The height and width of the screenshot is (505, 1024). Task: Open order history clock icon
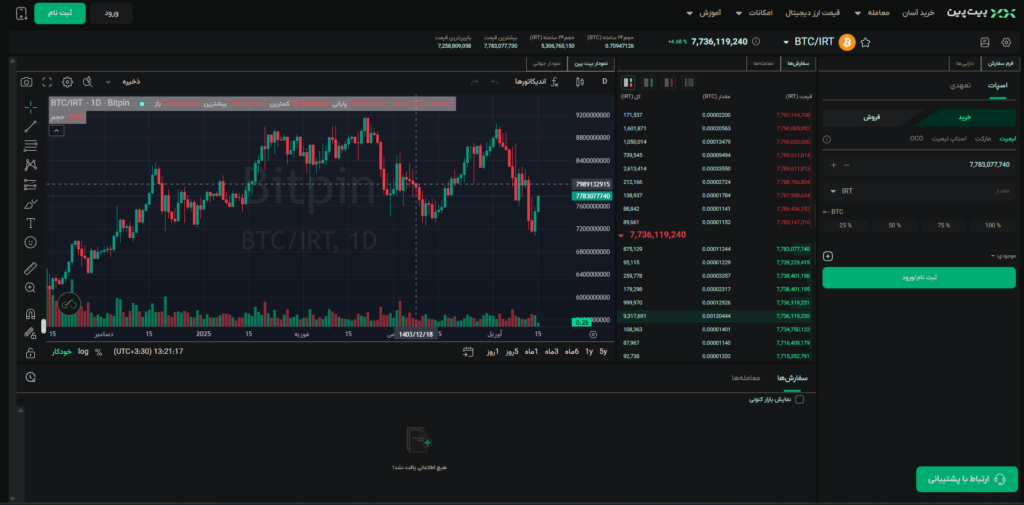pyautogui.click(x=30, y=377)
